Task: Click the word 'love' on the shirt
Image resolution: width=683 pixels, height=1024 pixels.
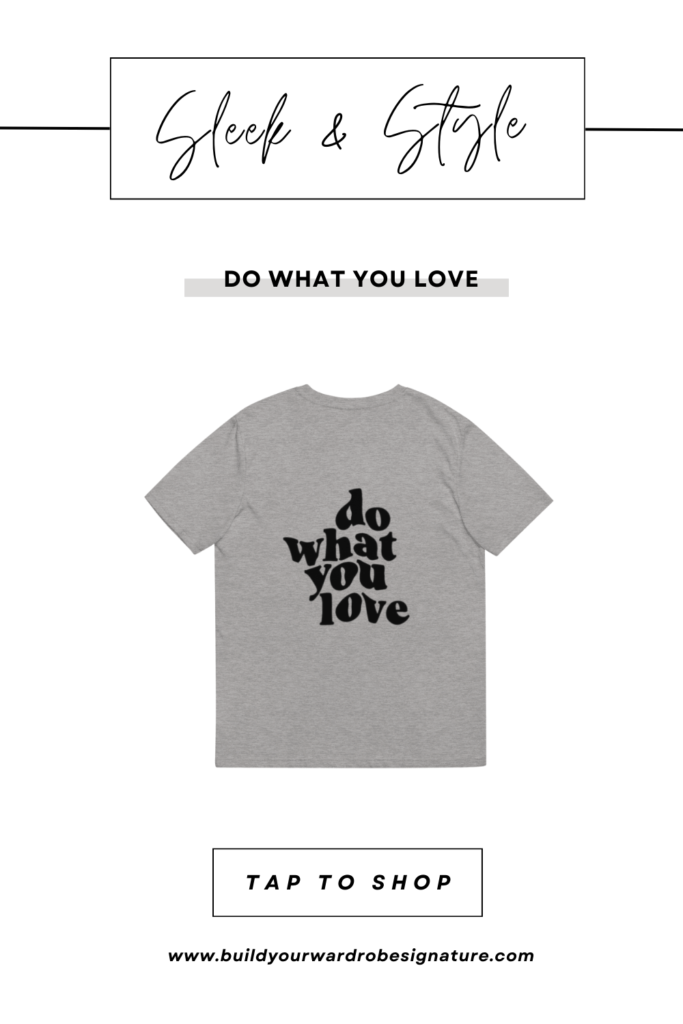Action: click(x=364, y=609)
